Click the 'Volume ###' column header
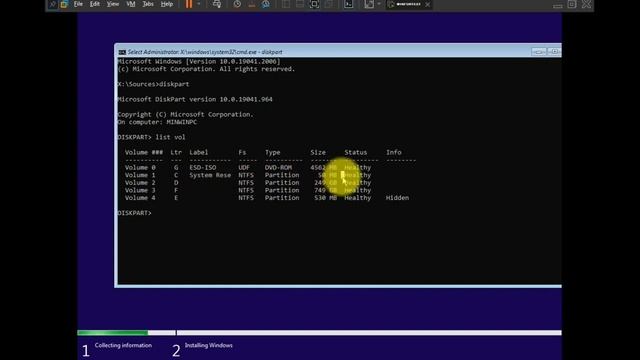640x360 pixels. tap(144, 152)
